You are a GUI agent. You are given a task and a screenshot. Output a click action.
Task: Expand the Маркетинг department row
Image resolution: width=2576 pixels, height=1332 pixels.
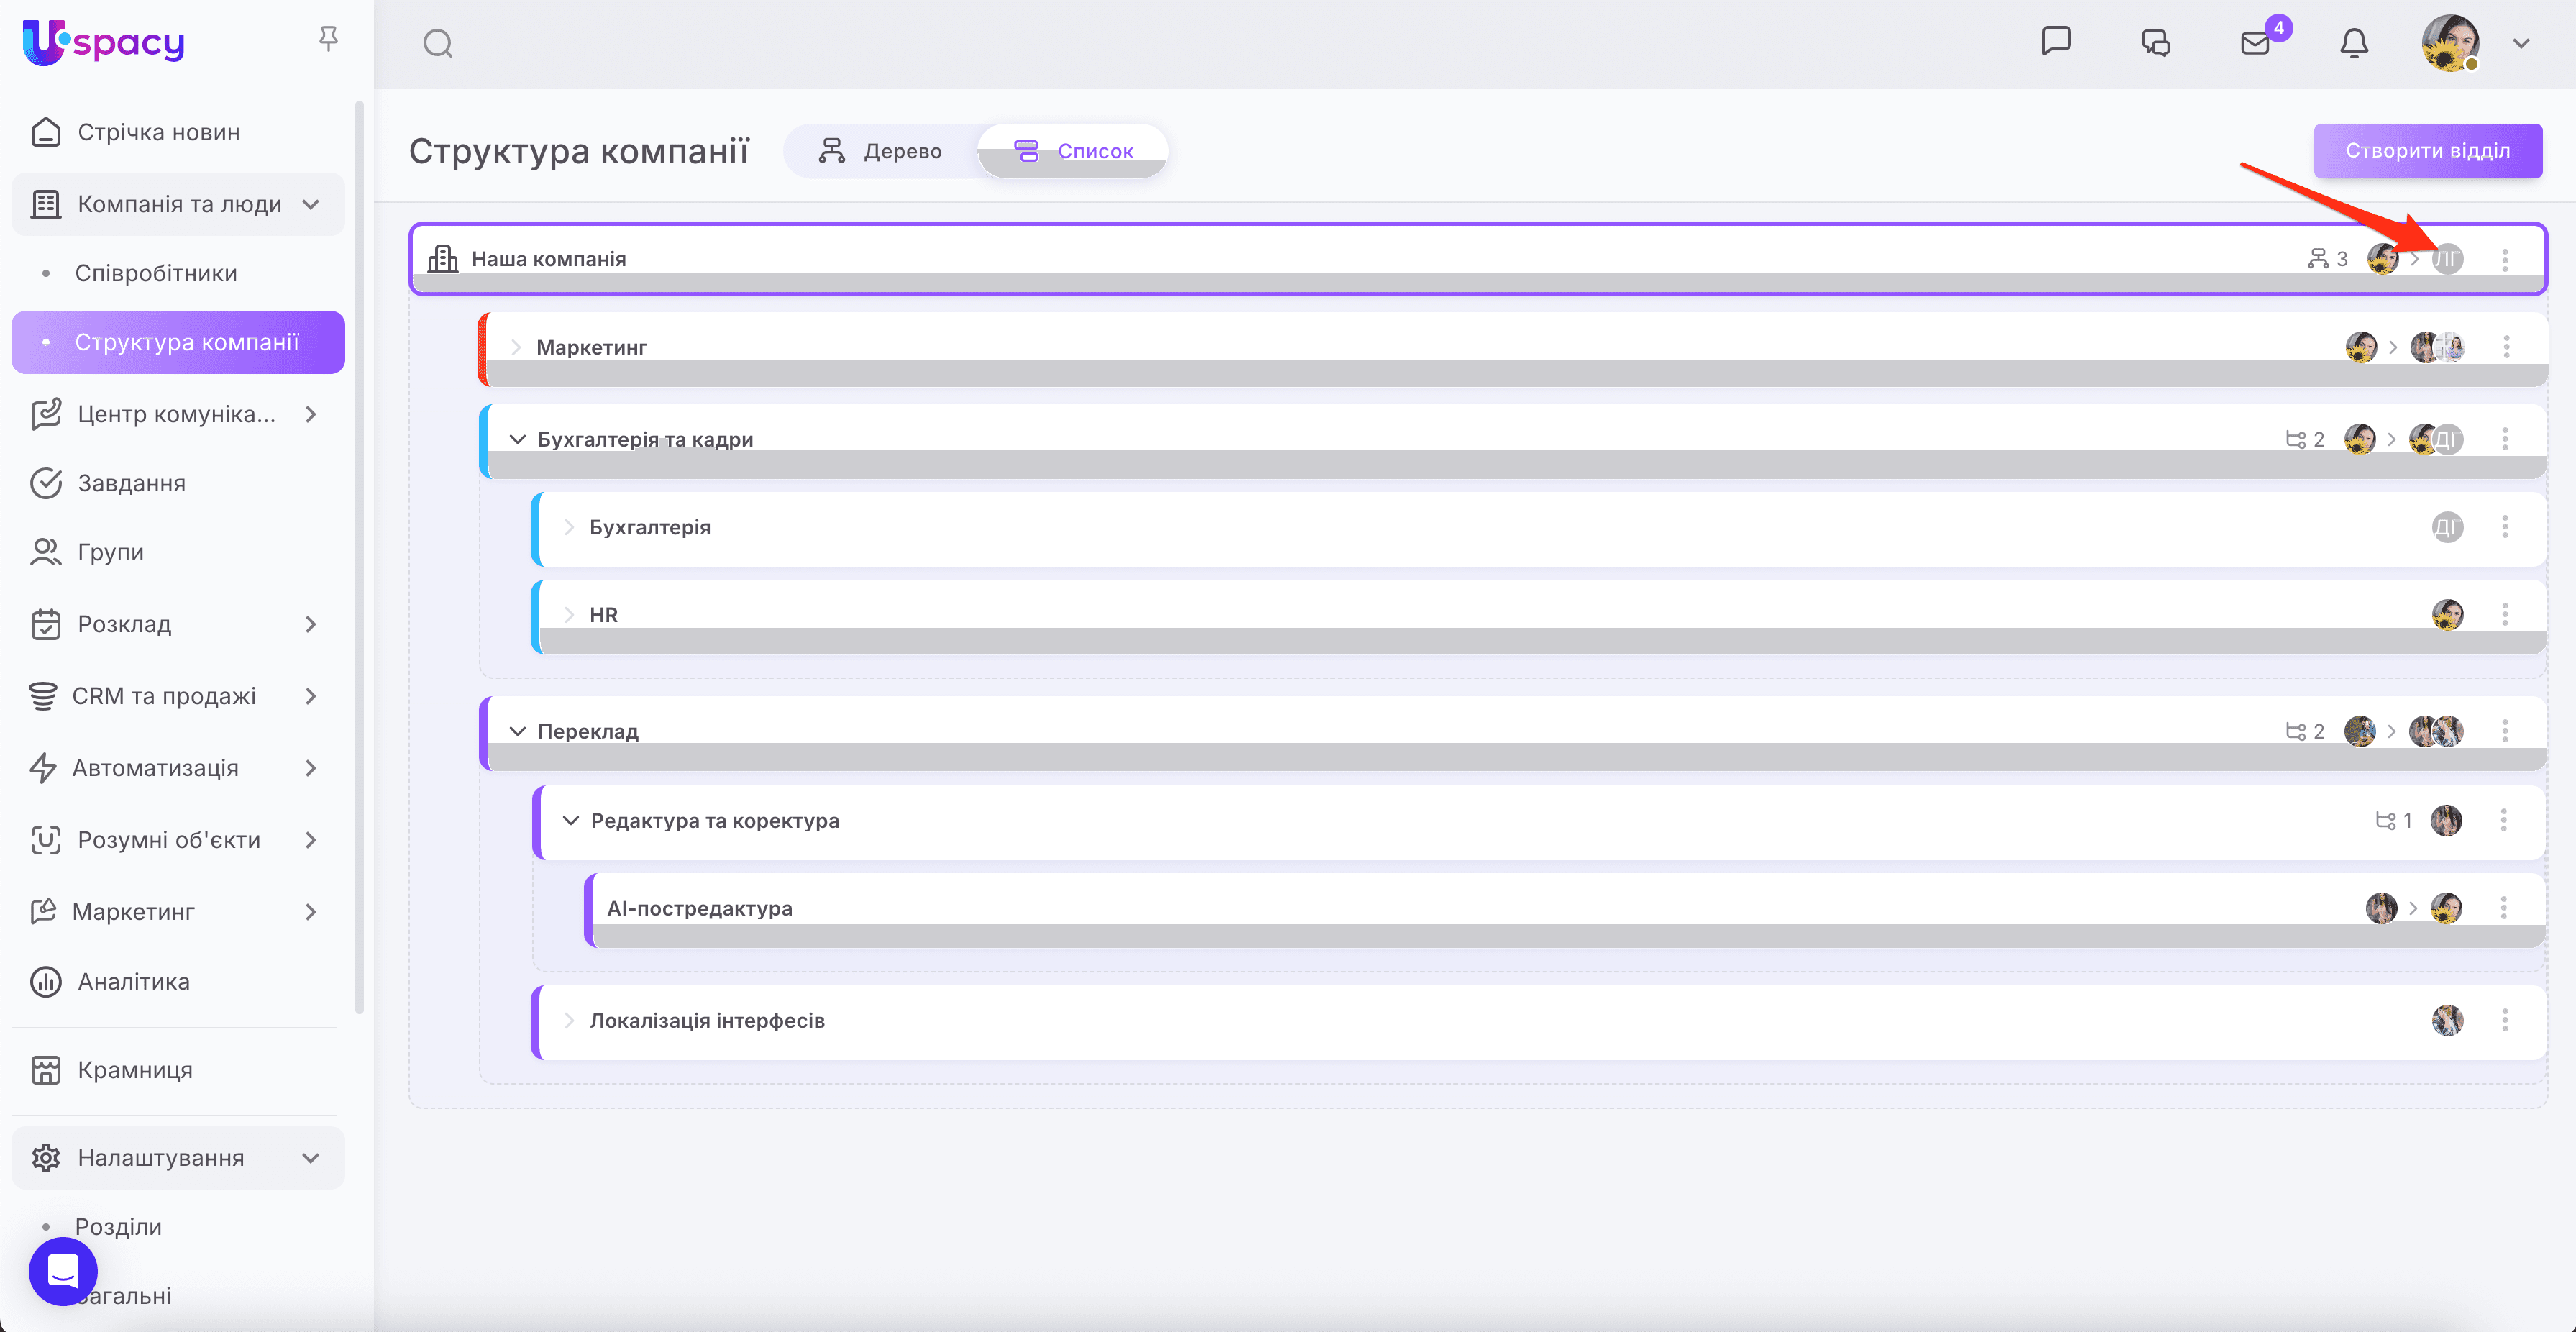pos(516,347)
